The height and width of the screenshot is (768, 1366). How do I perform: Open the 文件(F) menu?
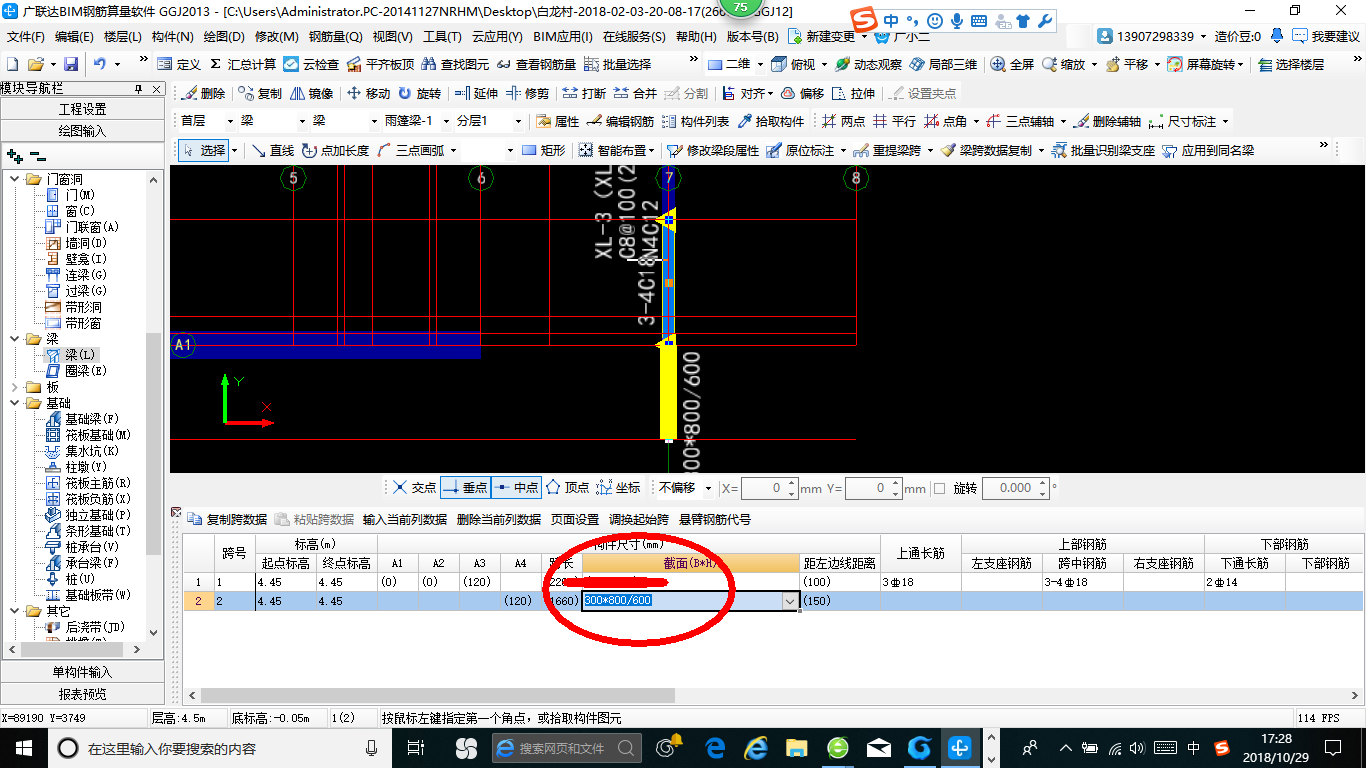26,37
